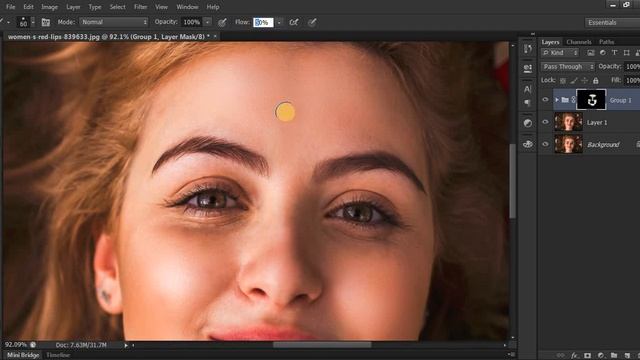Open the Opacity slider arrow
Image resolution: width=640 pixels, height=360 pixels.
[208, 22]
